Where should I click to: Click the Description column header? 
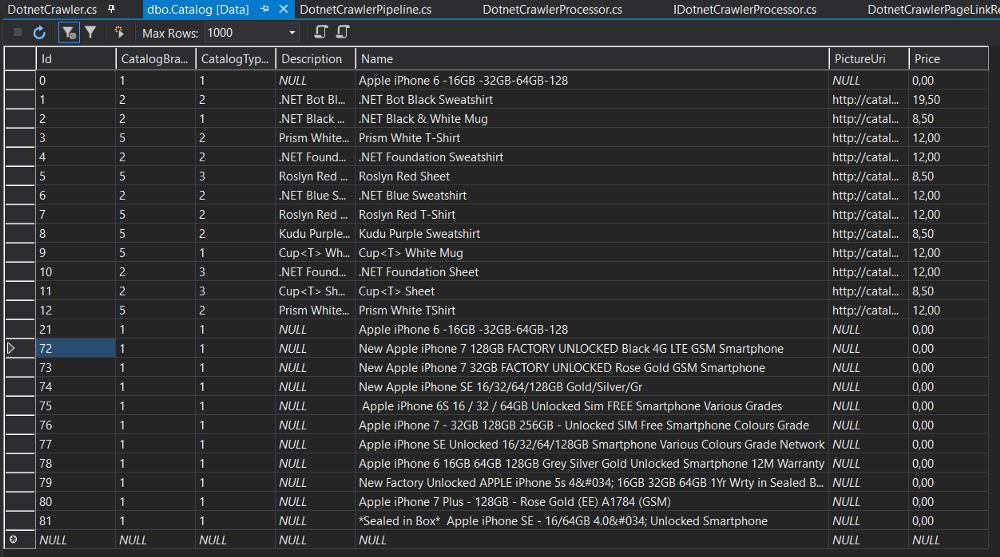coord(315,59)
